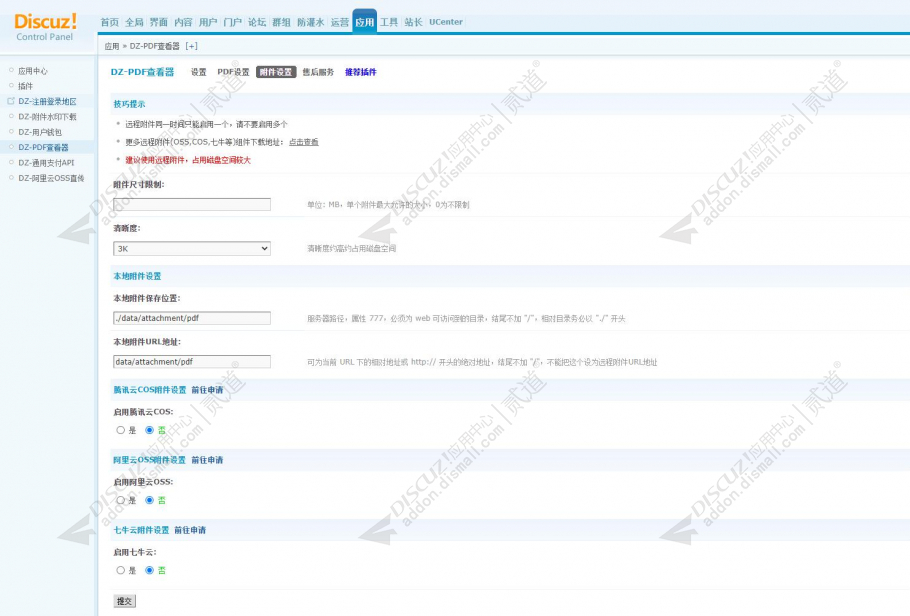910x616 pixels.
Task: Open 插件 in the sidebar
Action: pyautogui.click(x=26, y=86)
